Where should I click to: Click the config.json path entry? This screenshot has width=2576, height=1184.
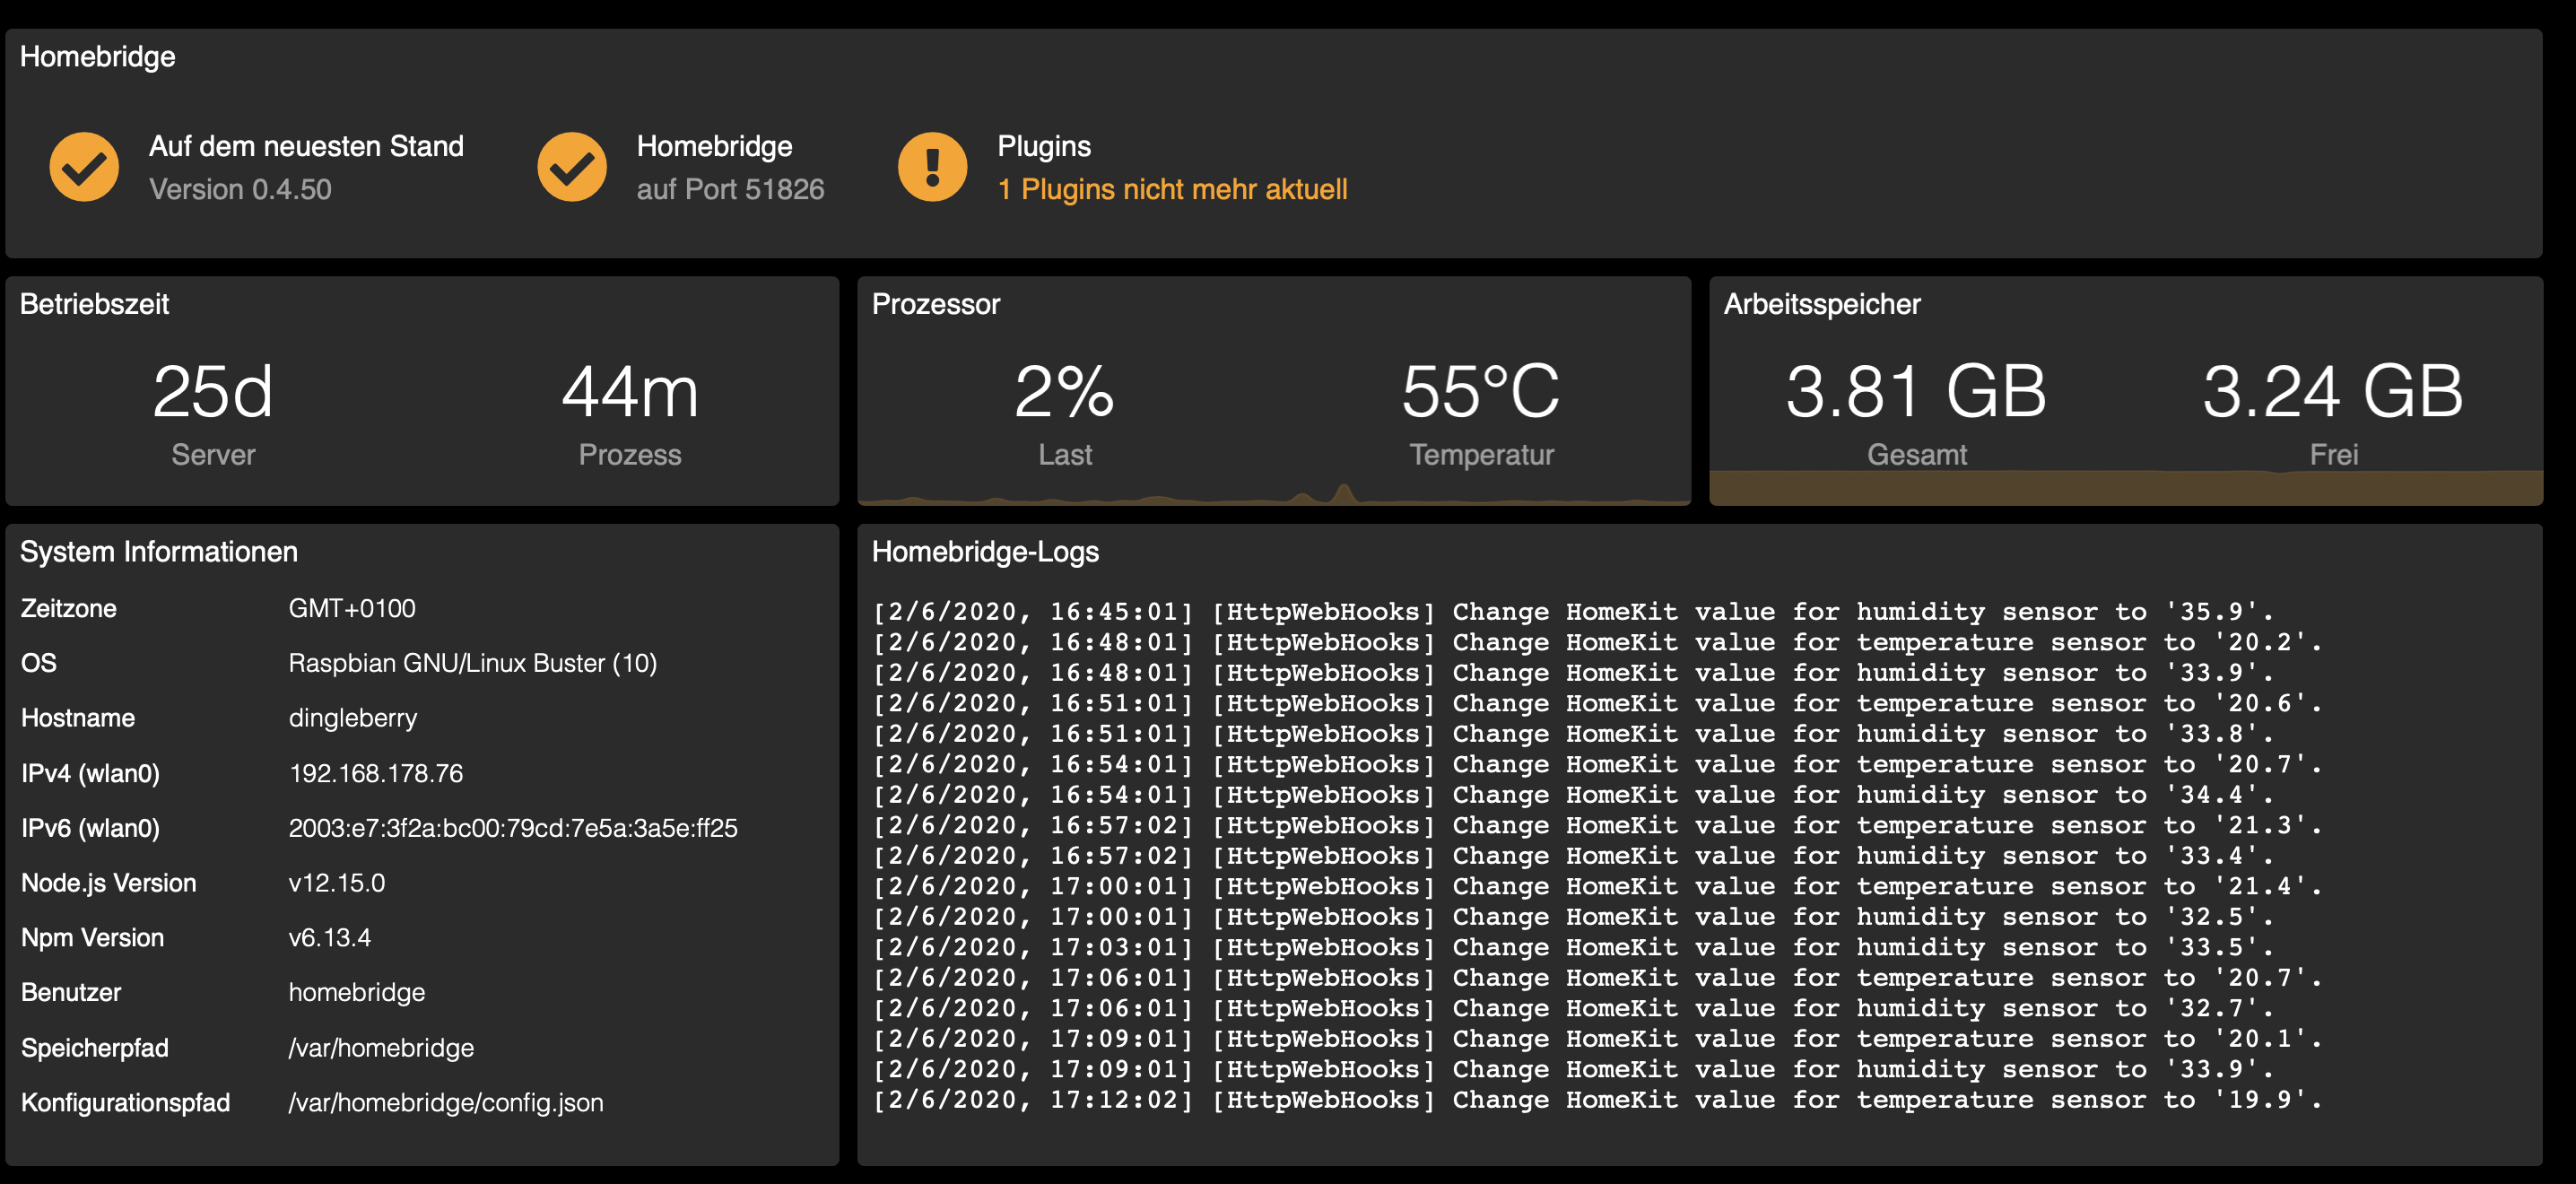[x=445, y=1102]
